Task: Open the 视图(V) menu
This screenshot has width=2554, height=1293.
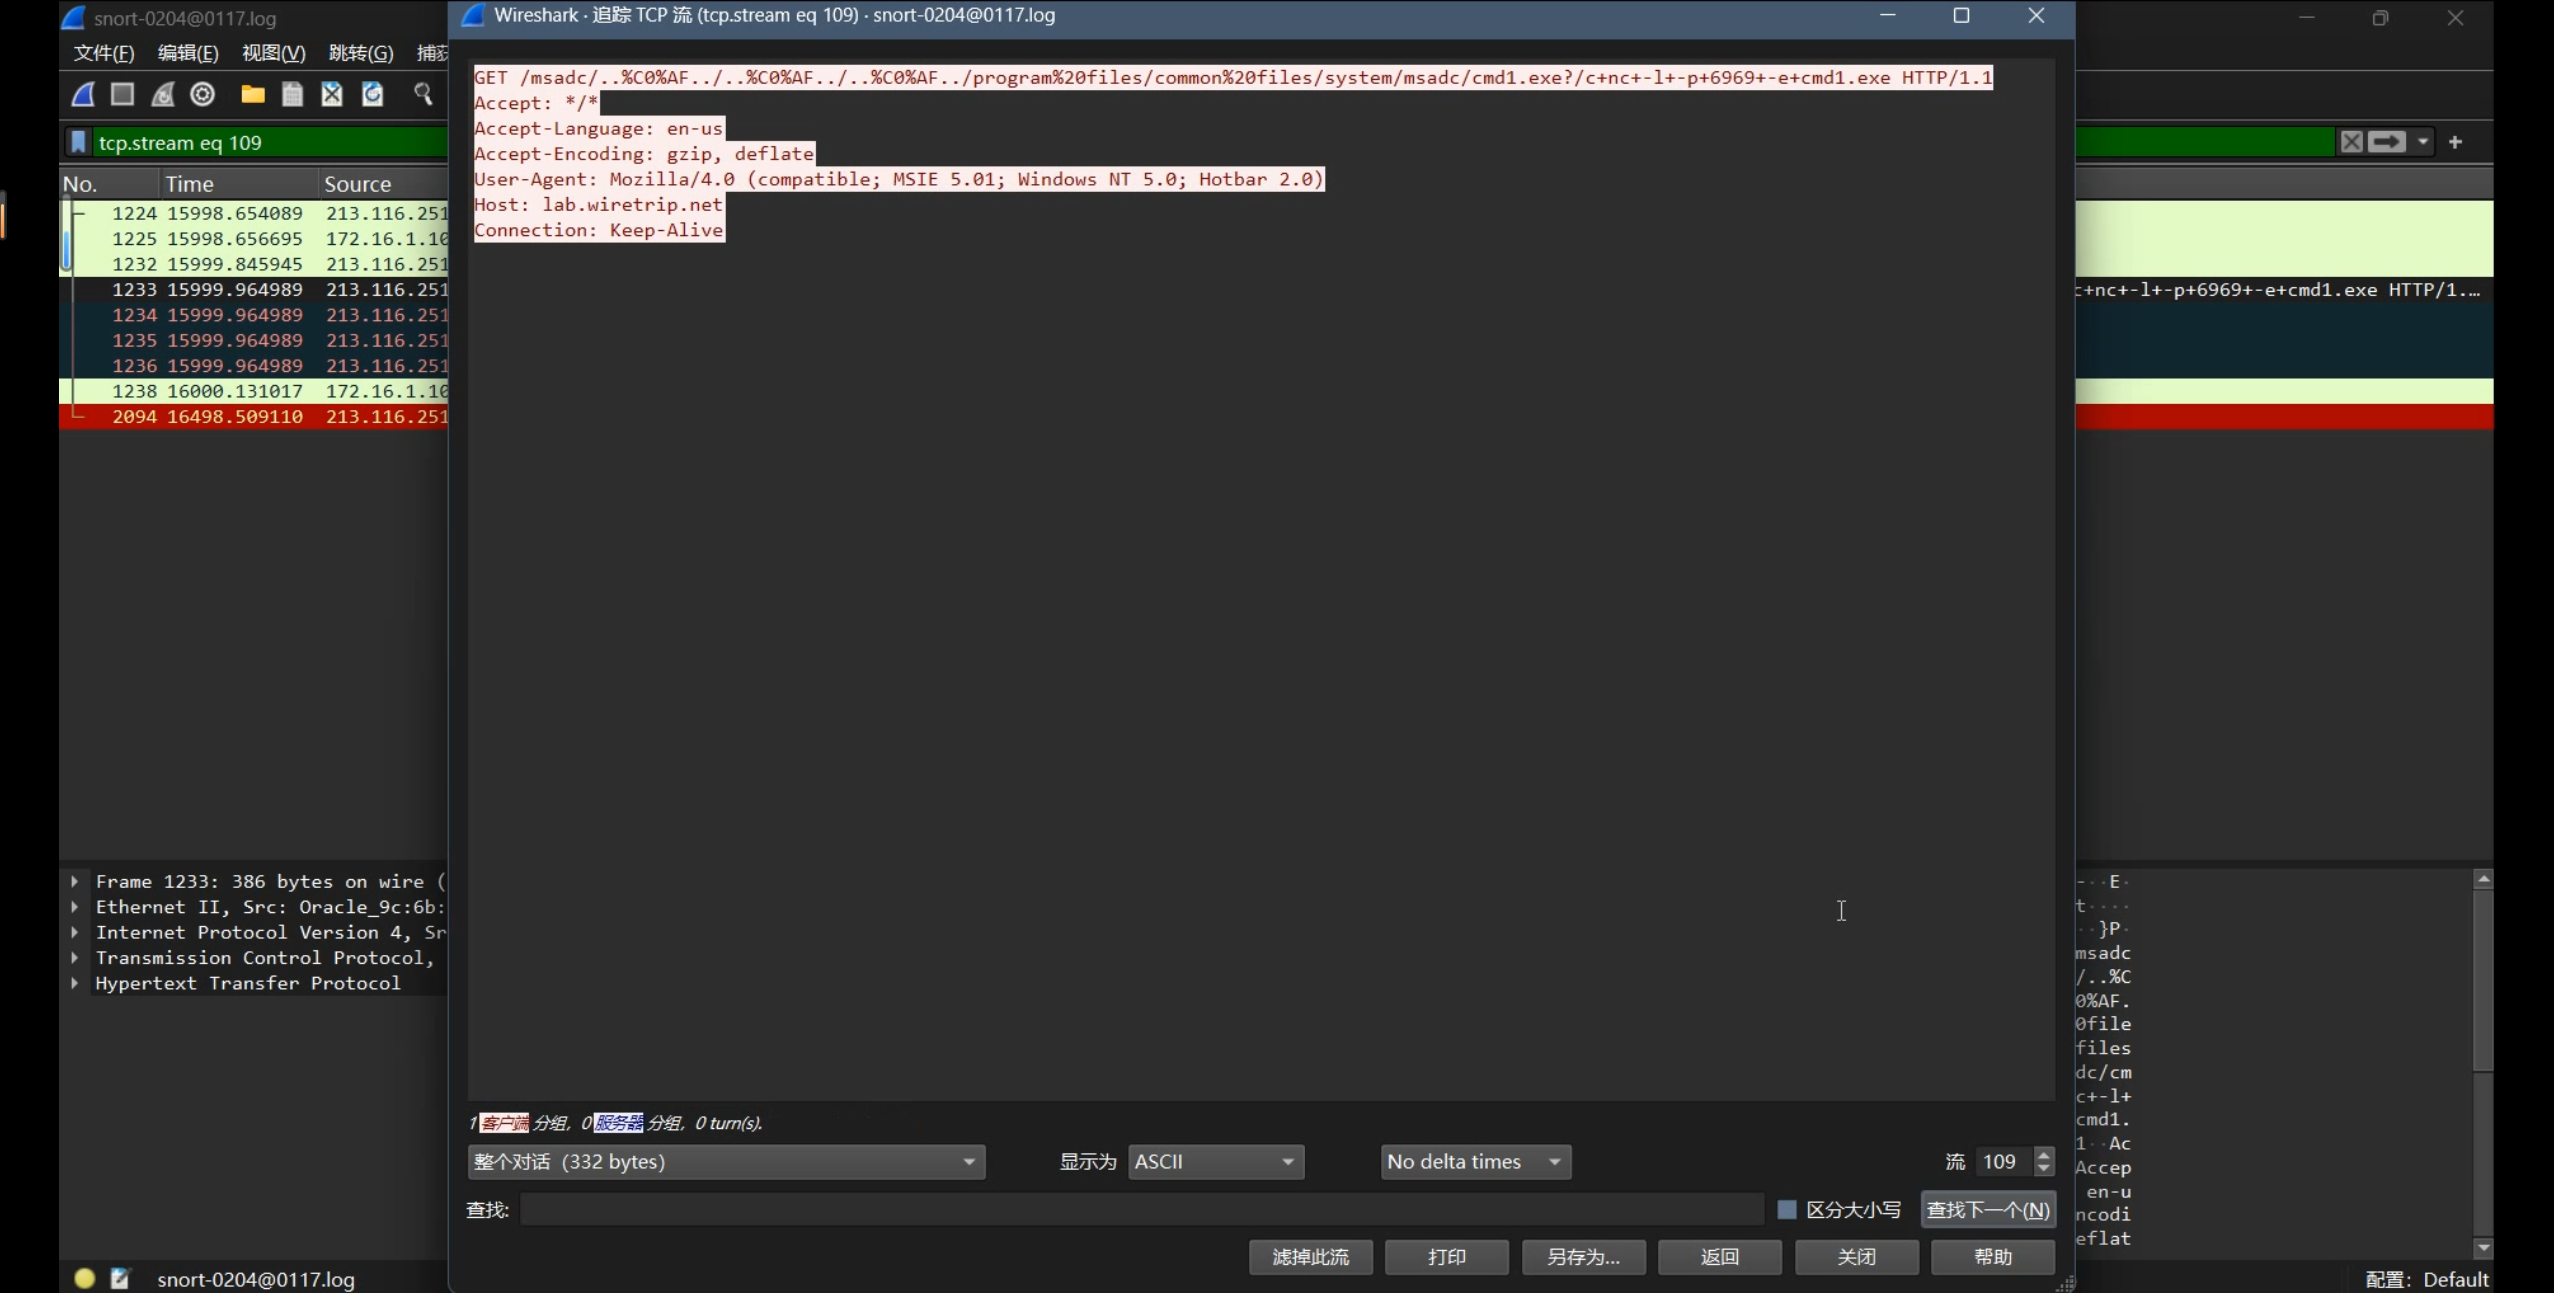Action: click(273, 53)
